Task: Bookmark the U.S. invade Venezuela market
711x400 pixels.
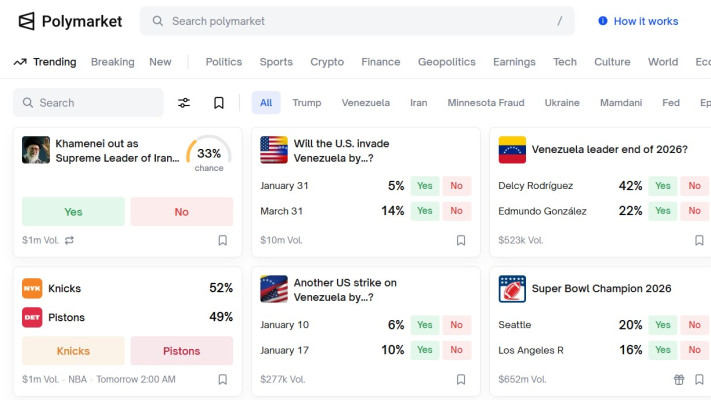Action: pos(461,240)
